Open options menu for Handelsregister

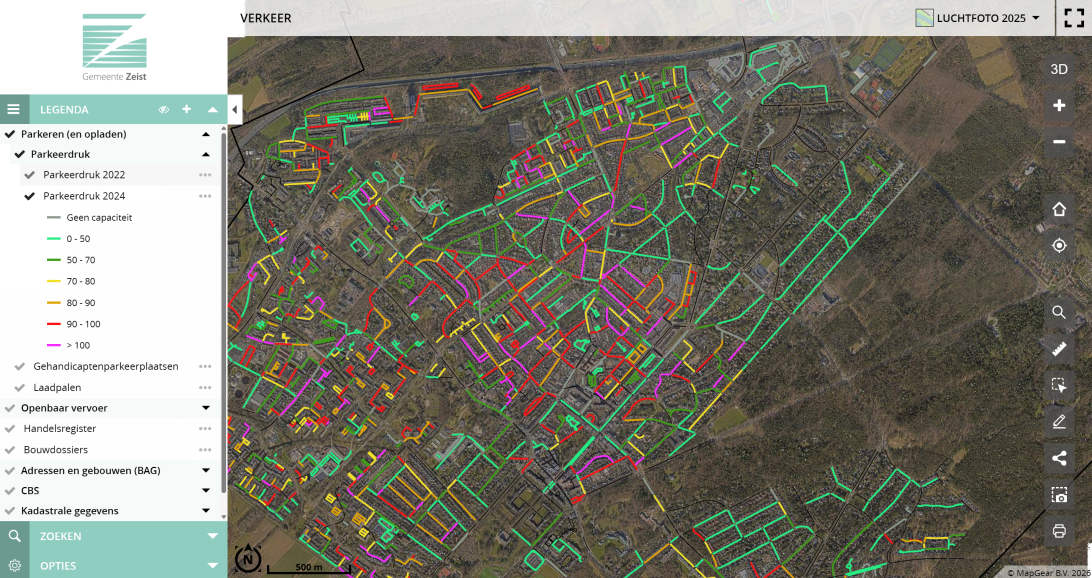pyautogui.click(x=205, y=429)
